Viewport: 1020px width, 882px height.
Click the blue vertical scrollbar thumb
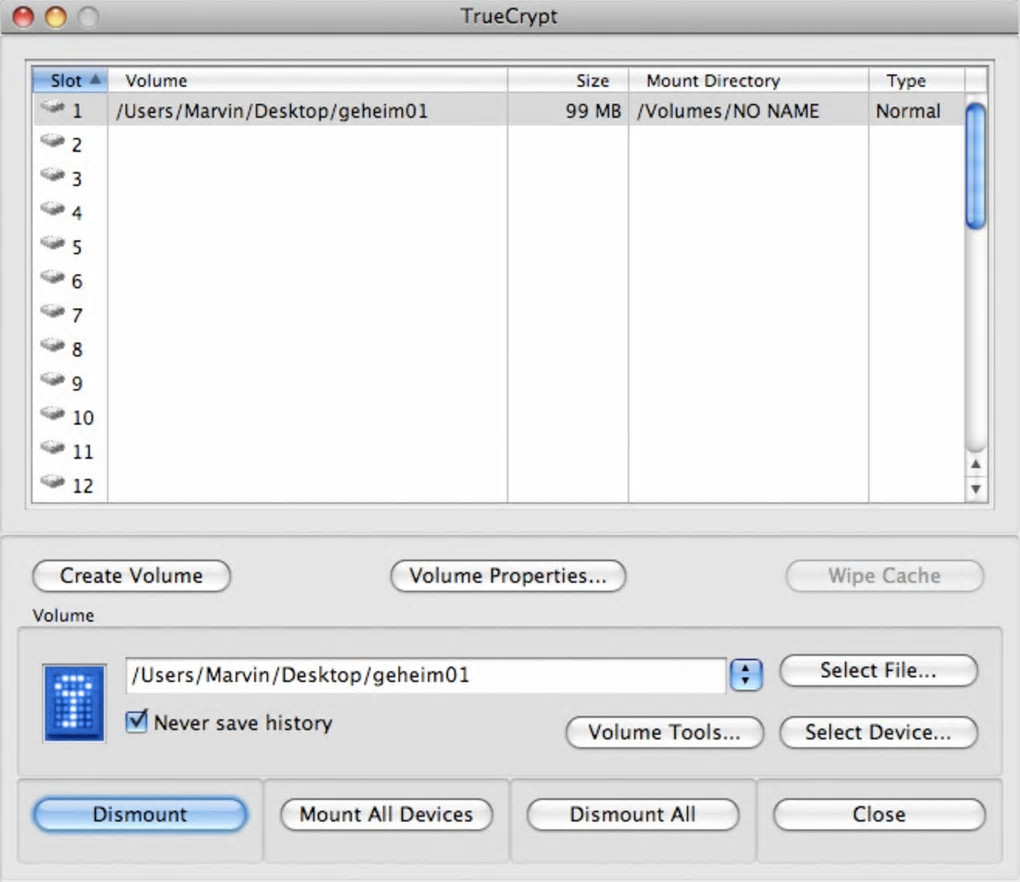click(x=975, y=166)
